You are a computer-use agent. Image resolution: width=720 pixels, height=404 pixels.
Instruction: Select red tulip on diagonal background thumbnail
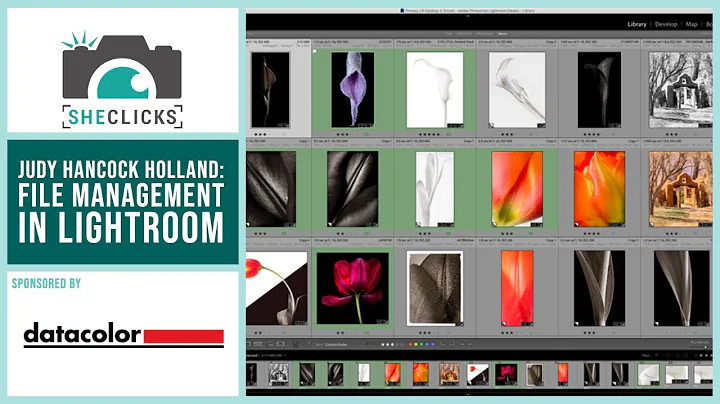click(x=277, y=288)
